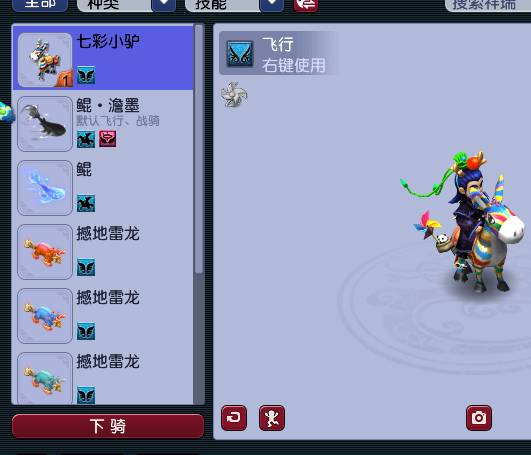Click the mount list scrollbar
The image size is (531, 455).
tap(199, 149)
